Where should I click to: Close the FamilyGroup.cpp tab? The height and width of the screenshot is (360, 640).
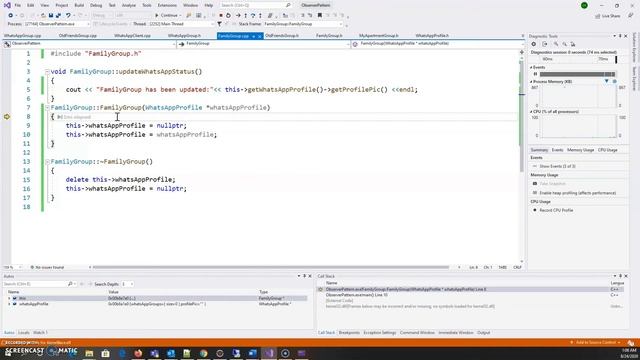pos(260,36)
